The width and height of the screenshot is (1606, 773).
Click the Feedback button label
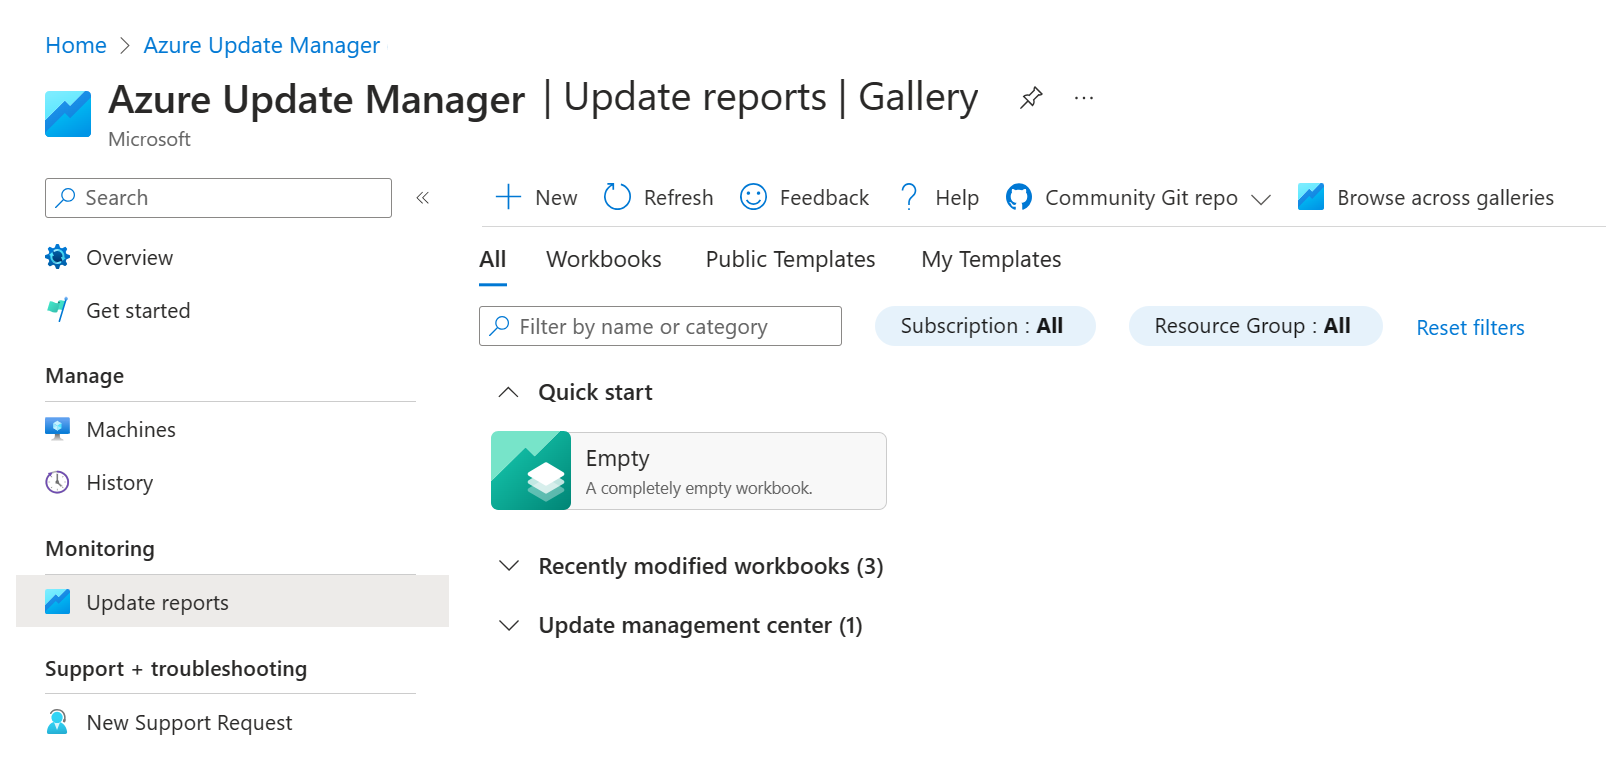point(824,198)
